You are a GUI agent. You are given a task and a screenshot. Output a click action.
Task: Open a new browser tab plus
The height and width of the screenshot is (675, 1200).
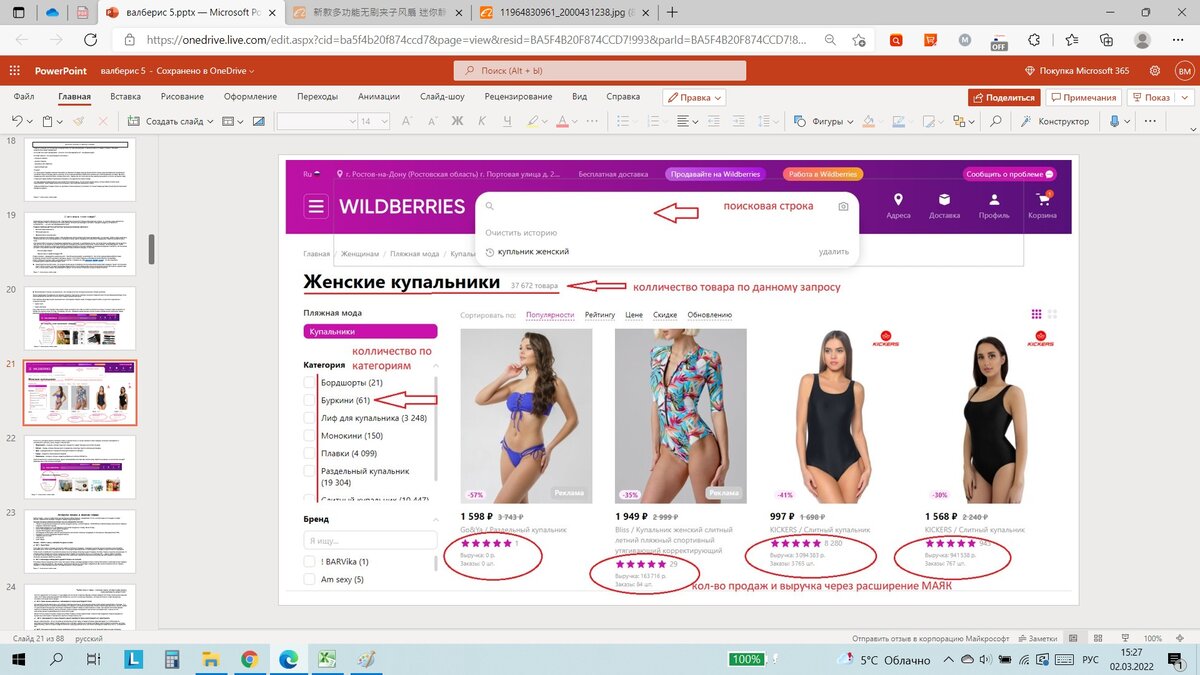tap(671, 12)
